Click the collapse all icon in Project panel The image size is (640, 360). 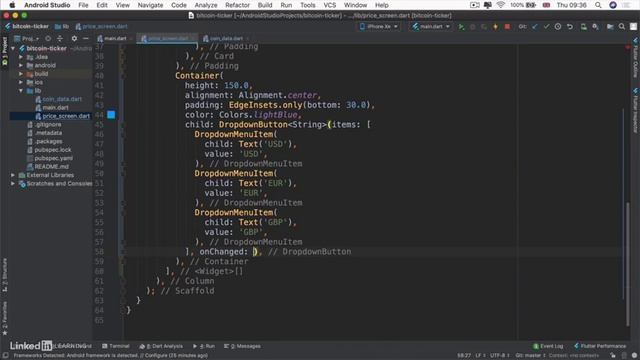(x=60, y=38)
